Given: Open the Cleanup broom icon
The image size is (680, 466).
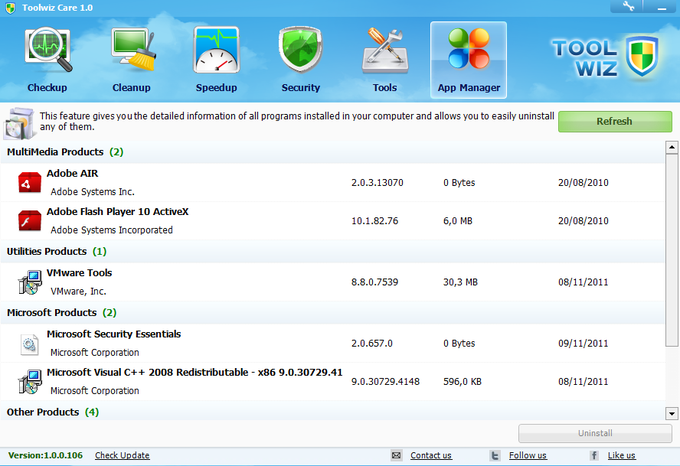Looking at the screenshot, I should 132,50.
